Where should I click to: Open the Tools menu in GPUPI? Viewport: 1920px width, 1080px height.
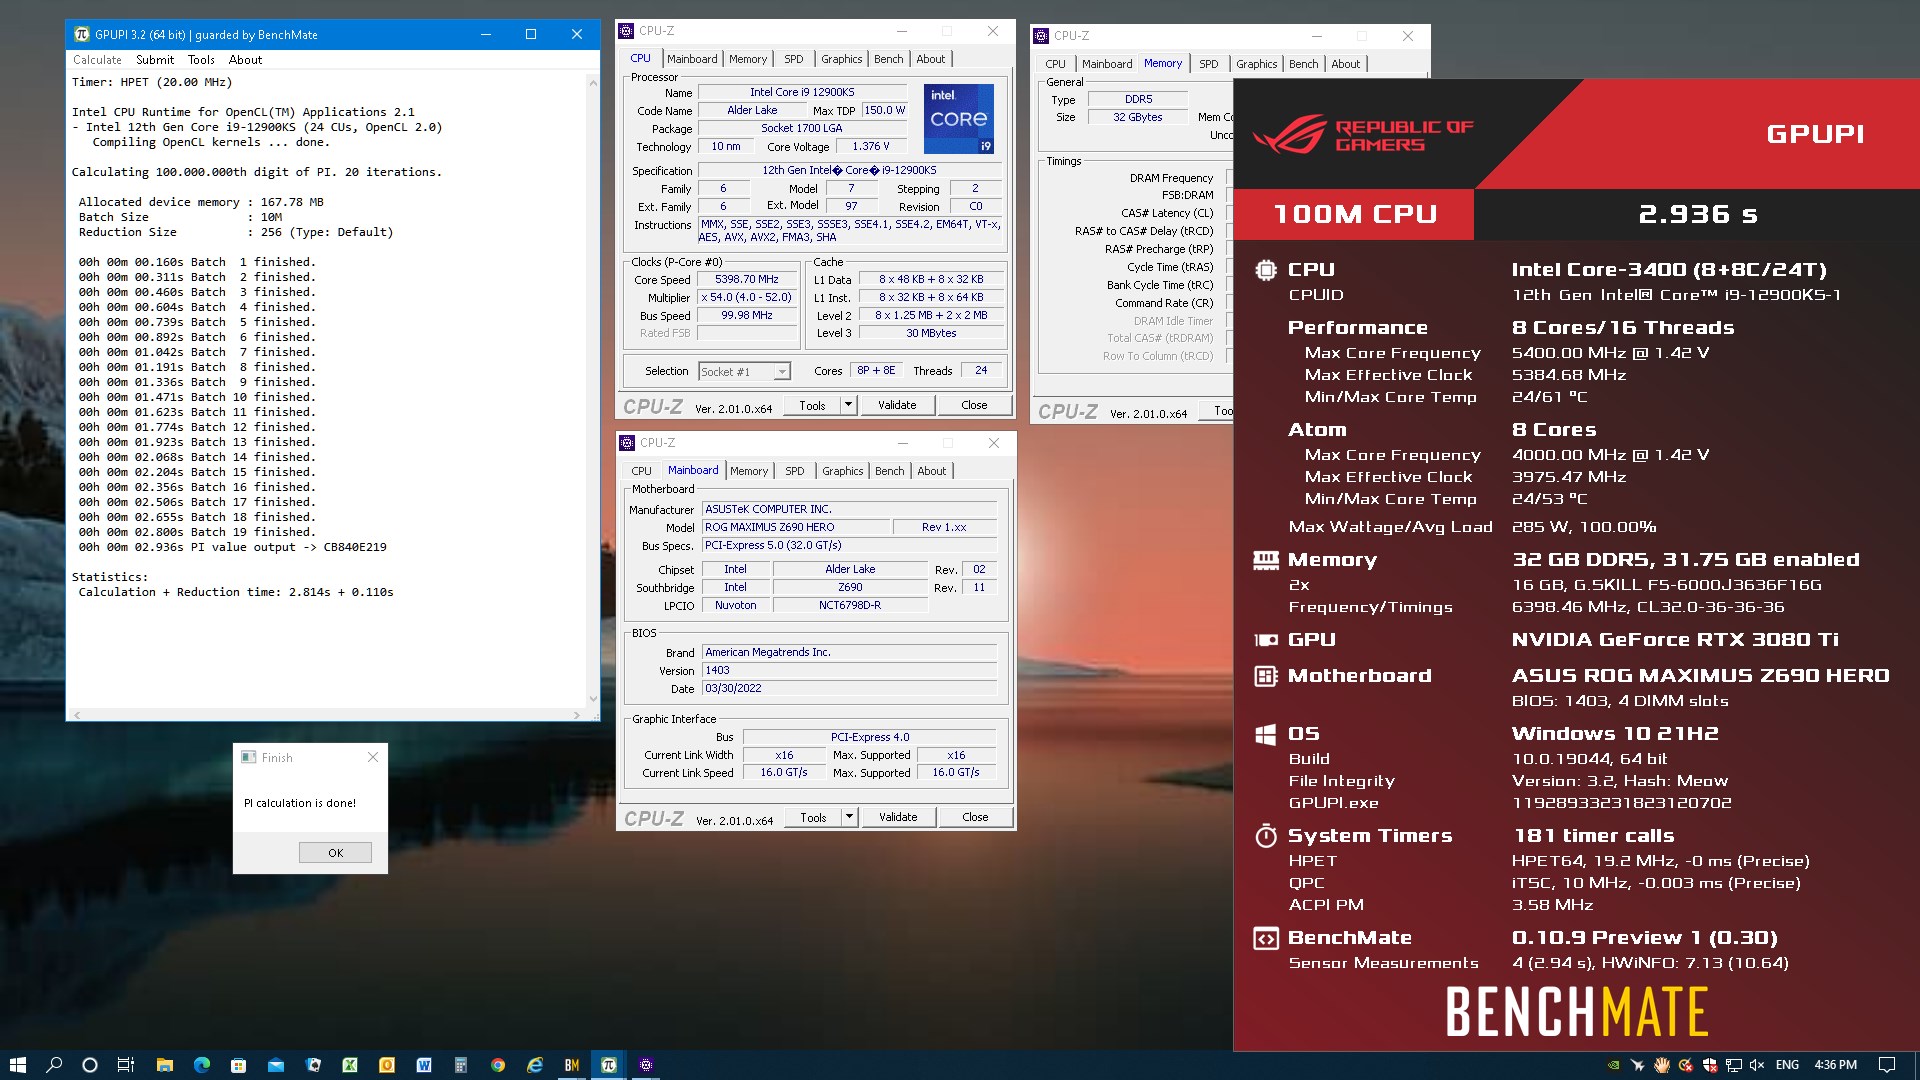click(201, 60)
